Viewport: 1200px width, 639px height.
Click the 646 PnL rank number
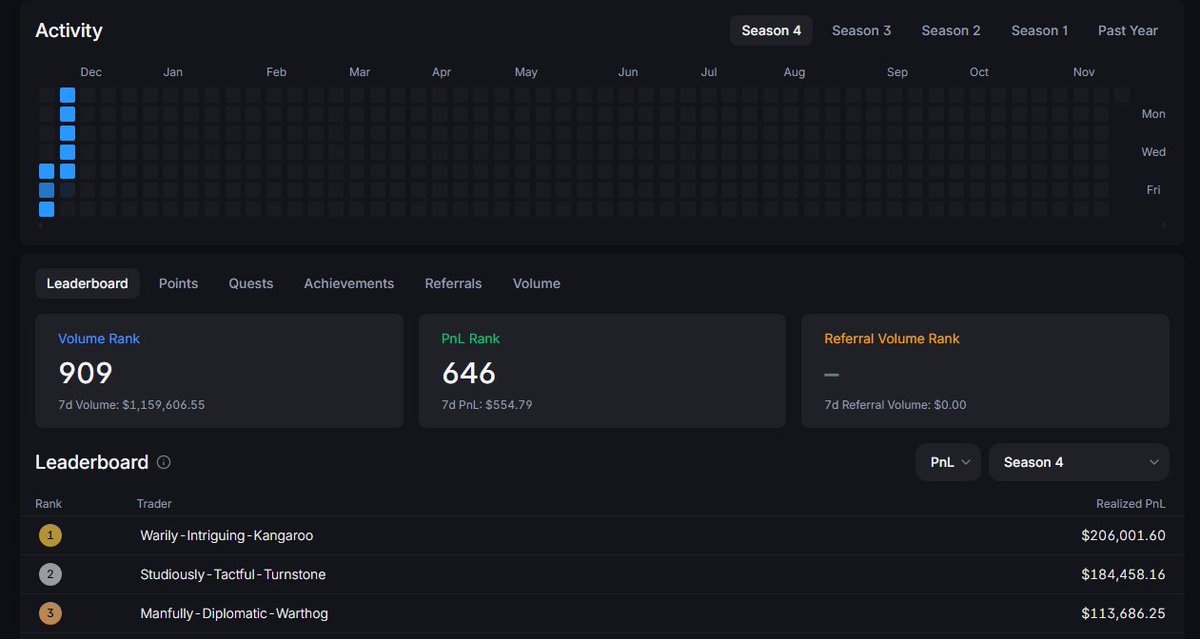pyautogui.click(x=469, y=373)
